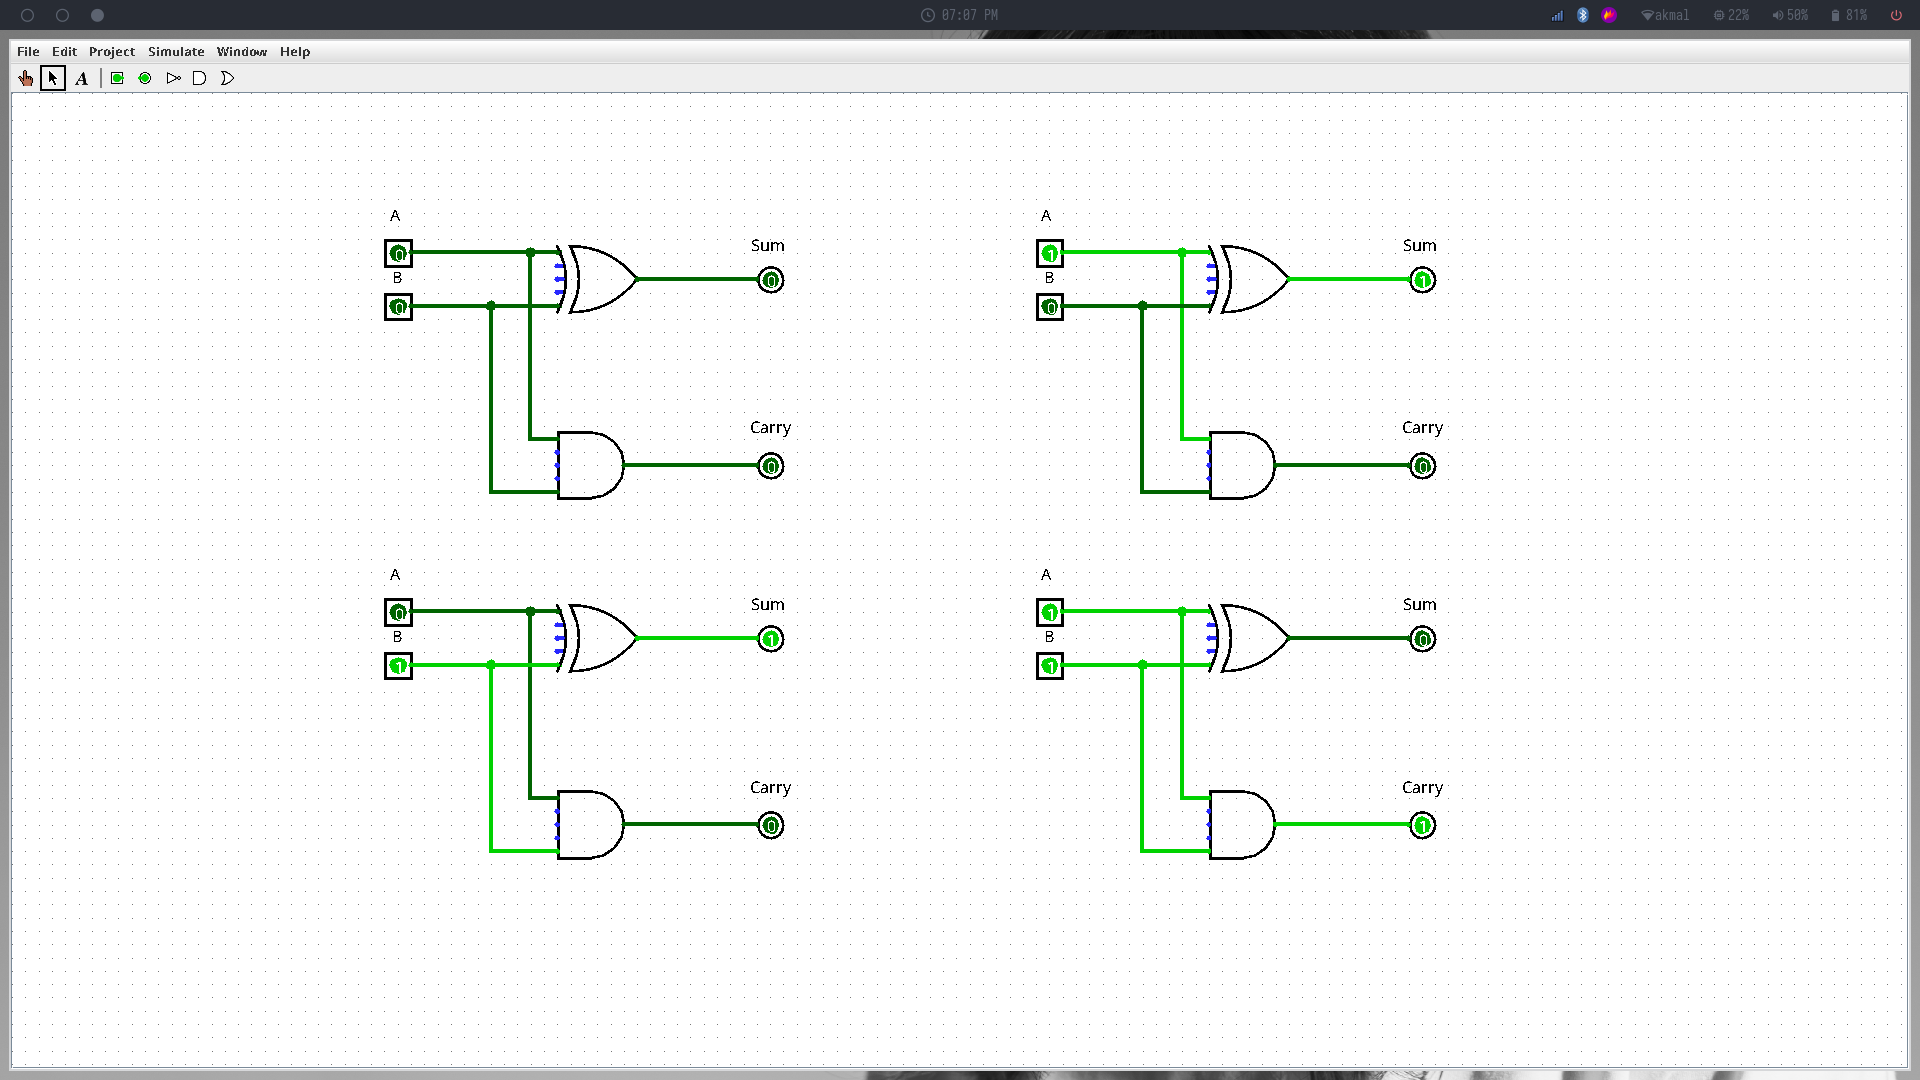Image resolution: width=1920 pixels, height=1080 pixels.
Task: Pick the input pin tool
Action: coord(117,78)
